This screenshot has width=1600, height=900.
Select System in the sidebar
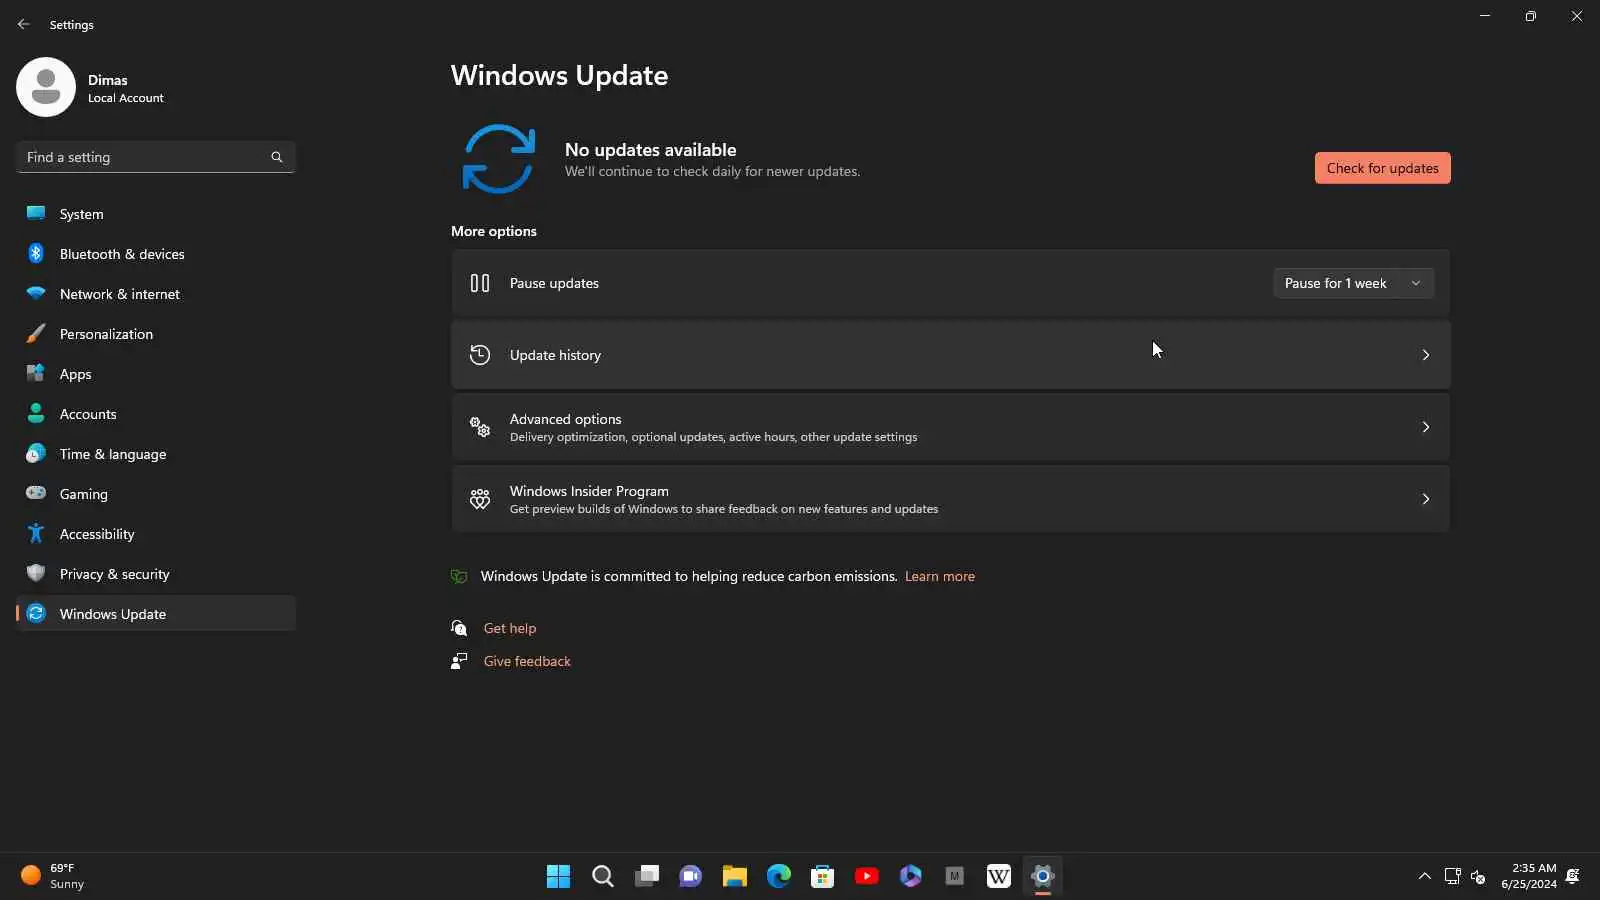[156, 213]
